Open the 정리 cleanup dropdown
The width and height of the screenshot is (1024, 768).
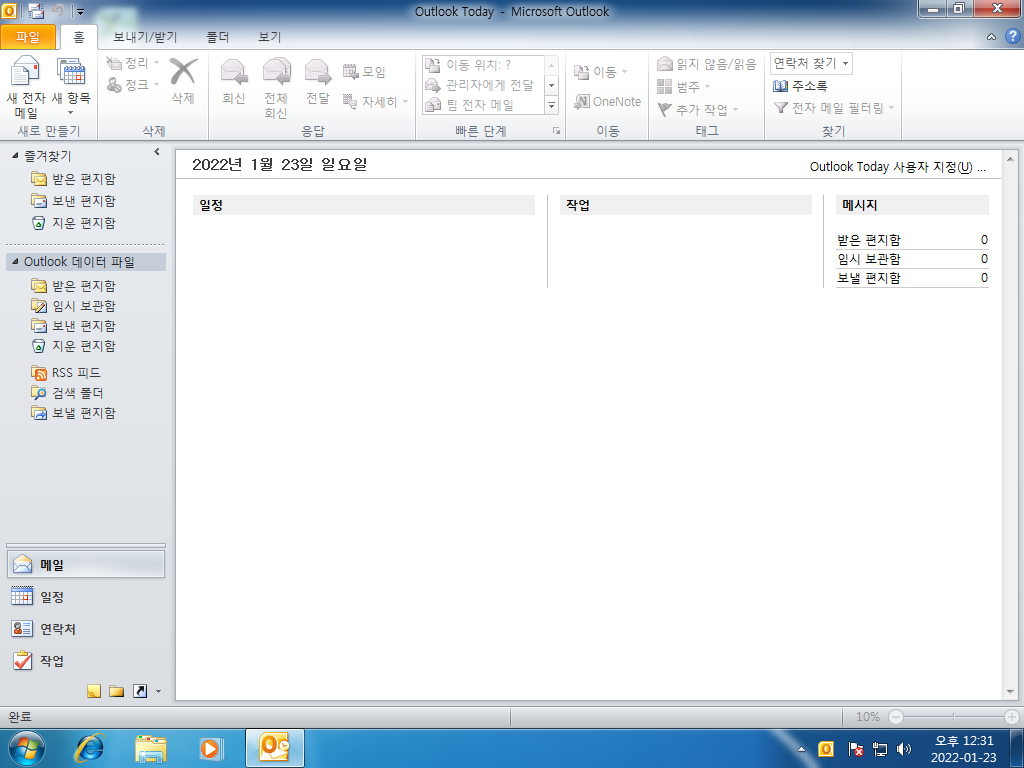pos(133,63)
